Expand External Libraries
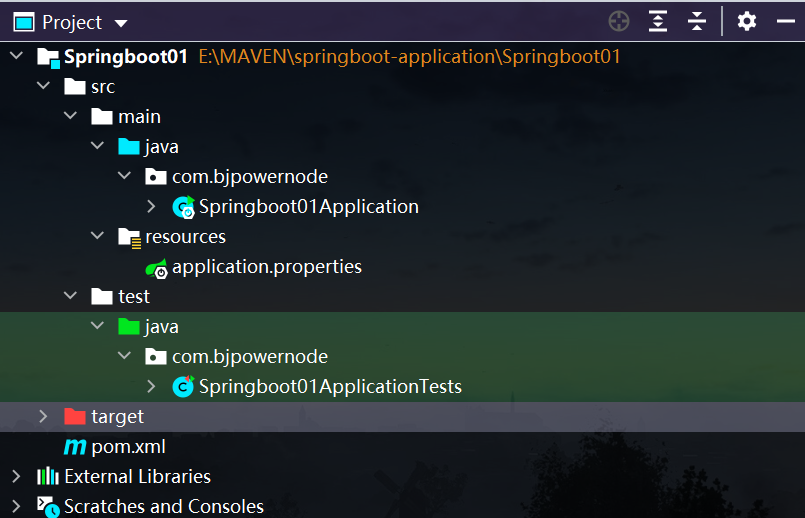The width and height of the screenshot is (805, 518). pyautogui.click(x=16, y=476)
